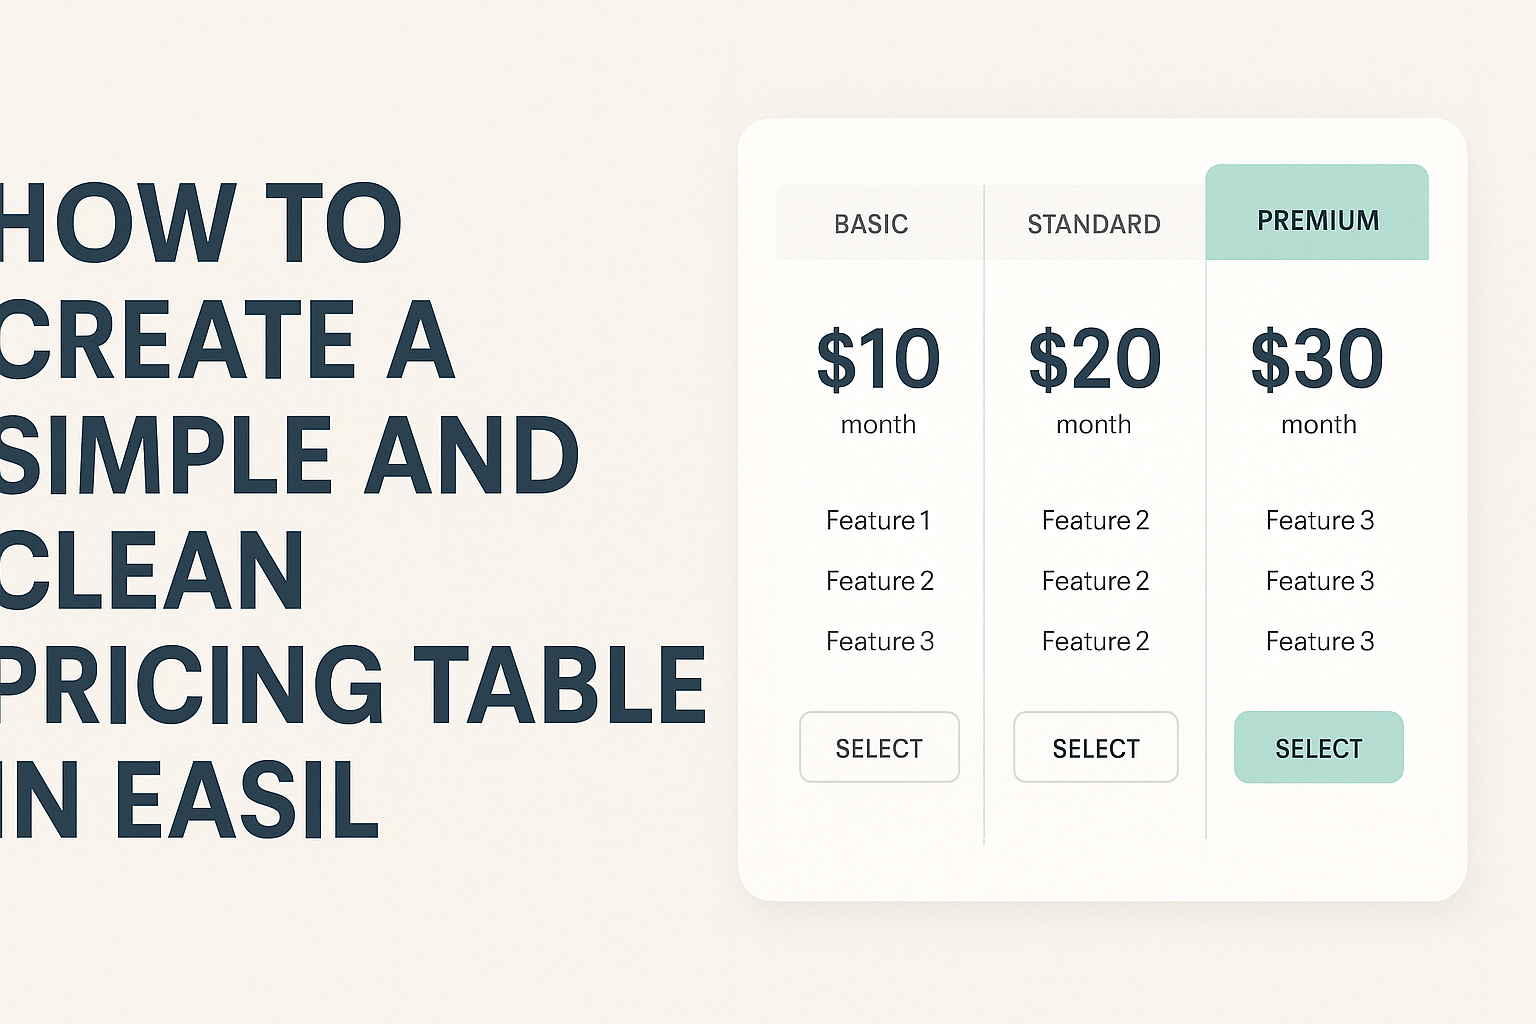Select the green PREMIUM header tab
Screen dimensions: 1536x1024
pos(1317,213)
